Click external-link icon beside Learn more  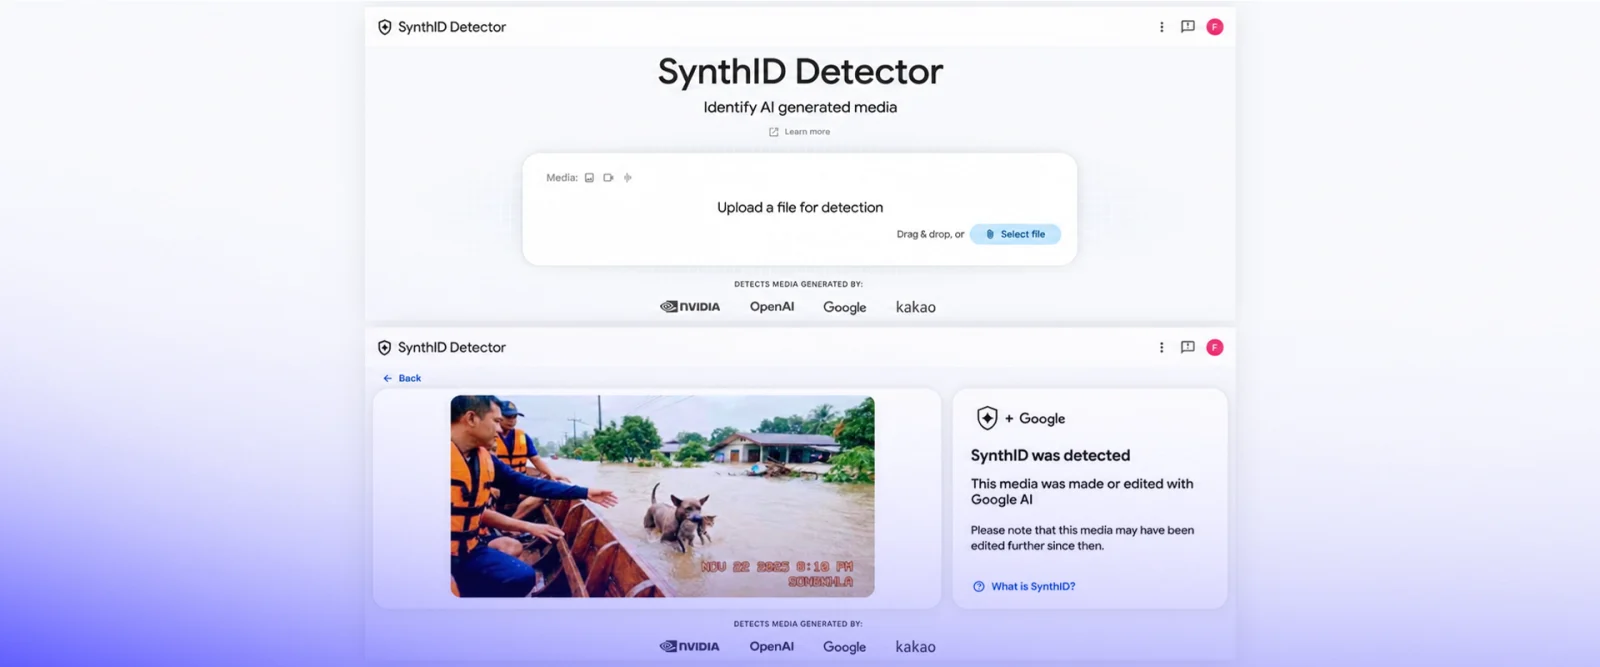click(773, 132)
